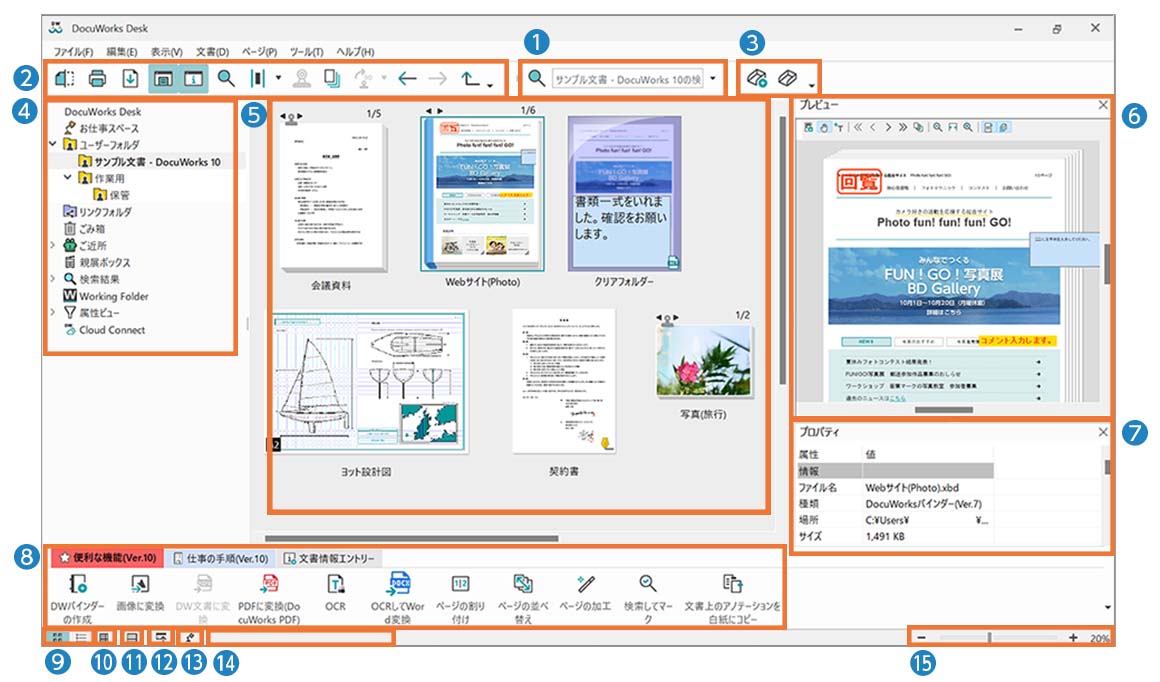
Task: Click the hand tool icon in the preview toolbar
Action: (823, 127)
